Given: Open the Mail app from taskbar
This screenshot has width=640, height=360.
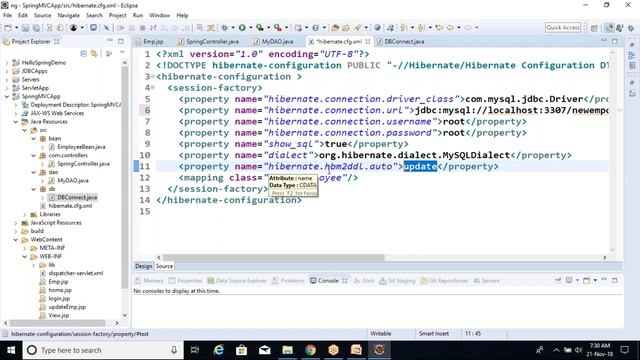Looking at the screenshot, I should tap(264, 350).
